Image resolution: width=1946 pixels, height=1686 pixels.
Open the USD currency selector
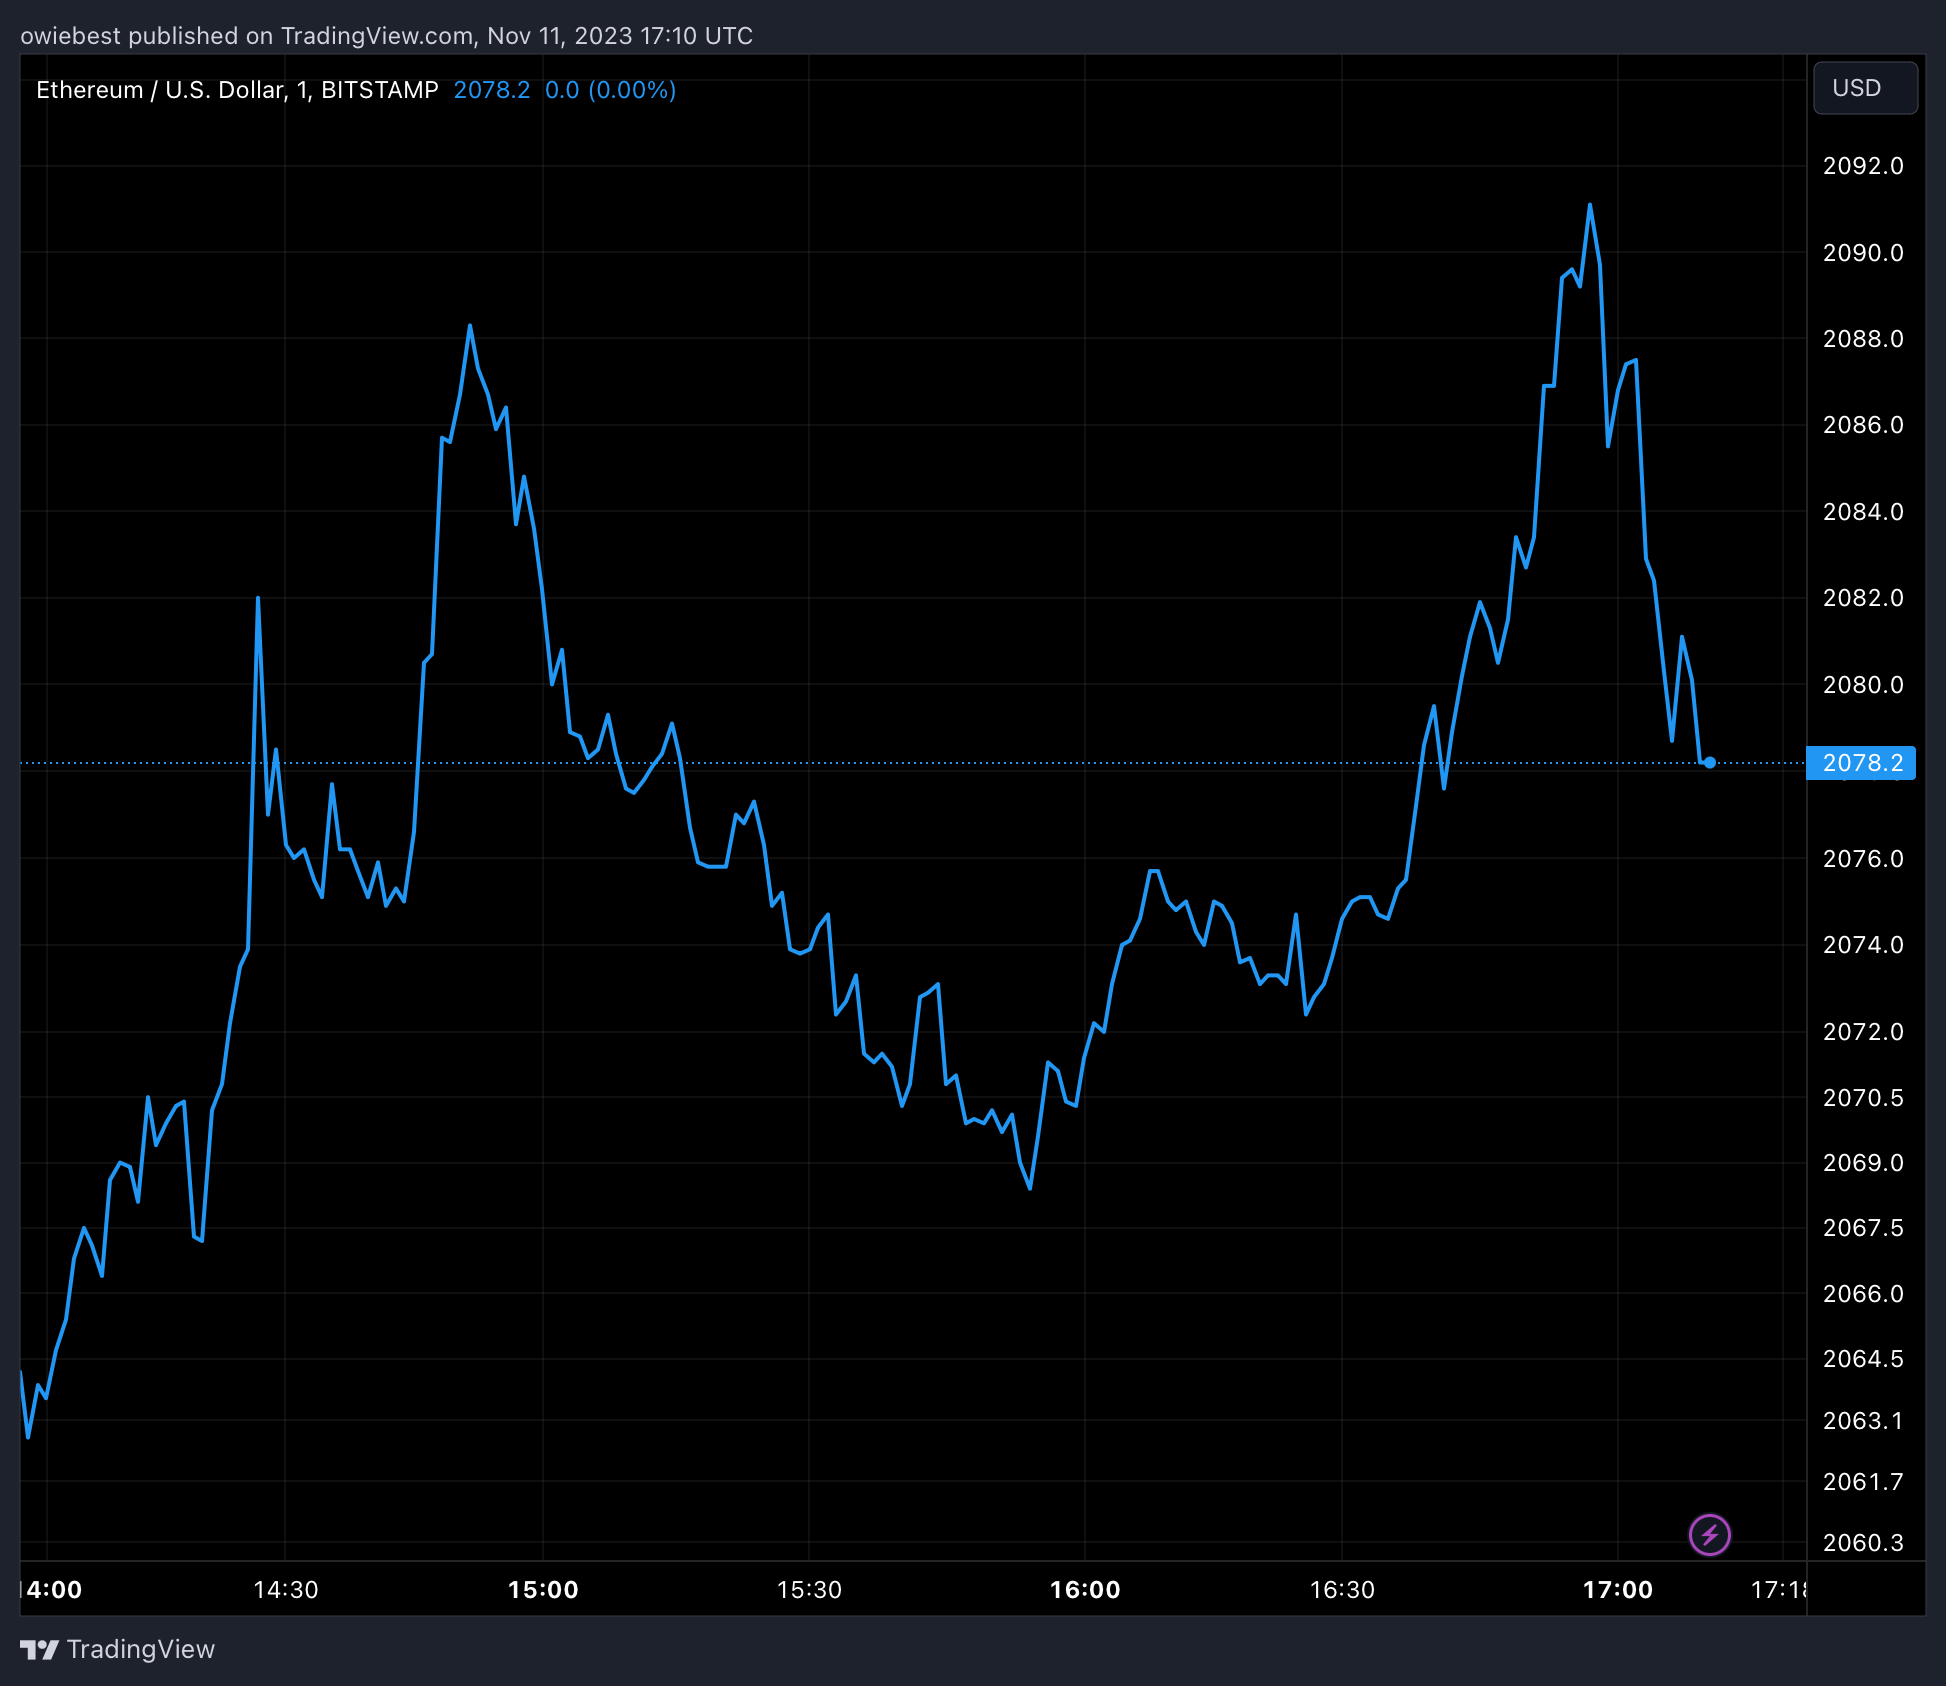click(1864, 88)
